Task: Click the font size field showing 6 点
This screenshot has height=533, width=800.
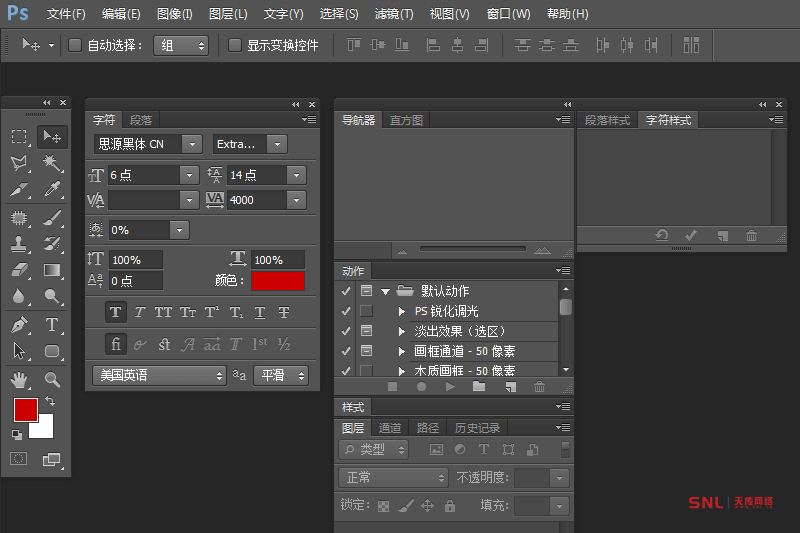Action: click(143, 174)
